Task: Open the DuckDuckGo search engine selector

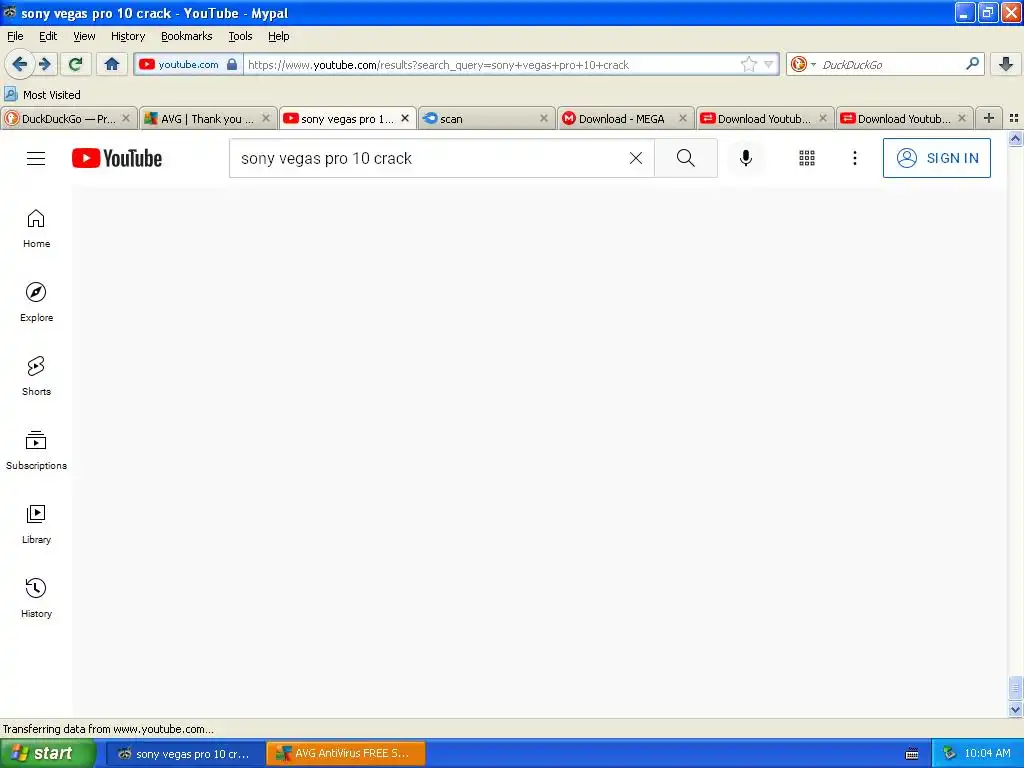Action: [x=803, y=64]
